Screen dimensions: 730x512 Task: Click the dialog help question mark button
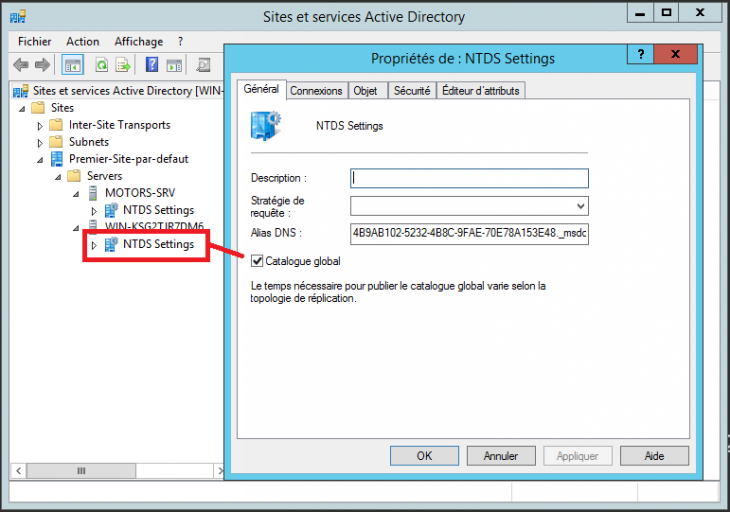641,54
